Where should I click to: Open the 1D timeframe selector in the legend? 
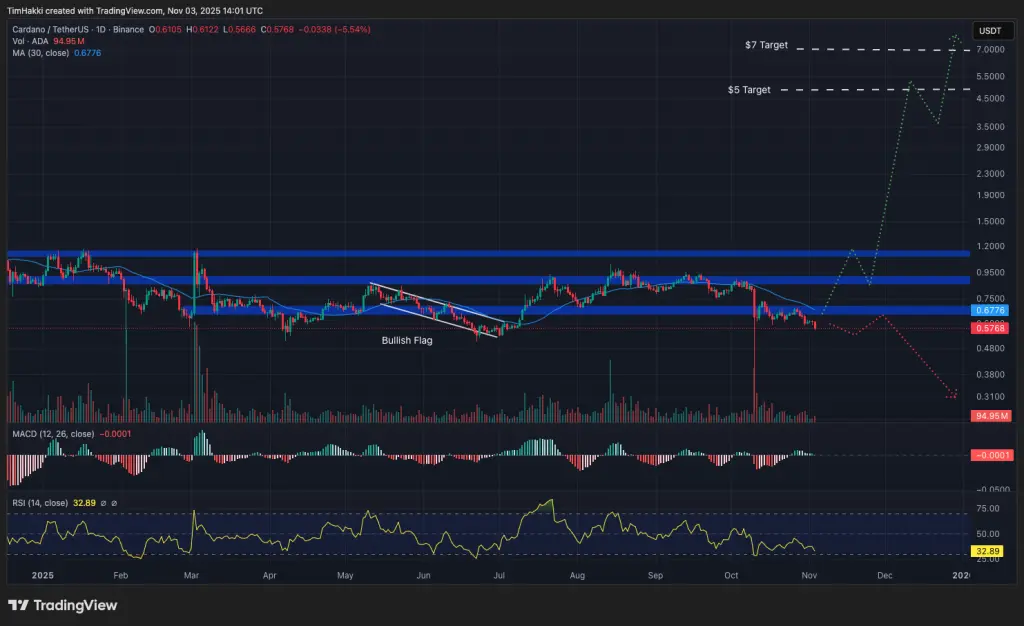[x=100, y=30]
